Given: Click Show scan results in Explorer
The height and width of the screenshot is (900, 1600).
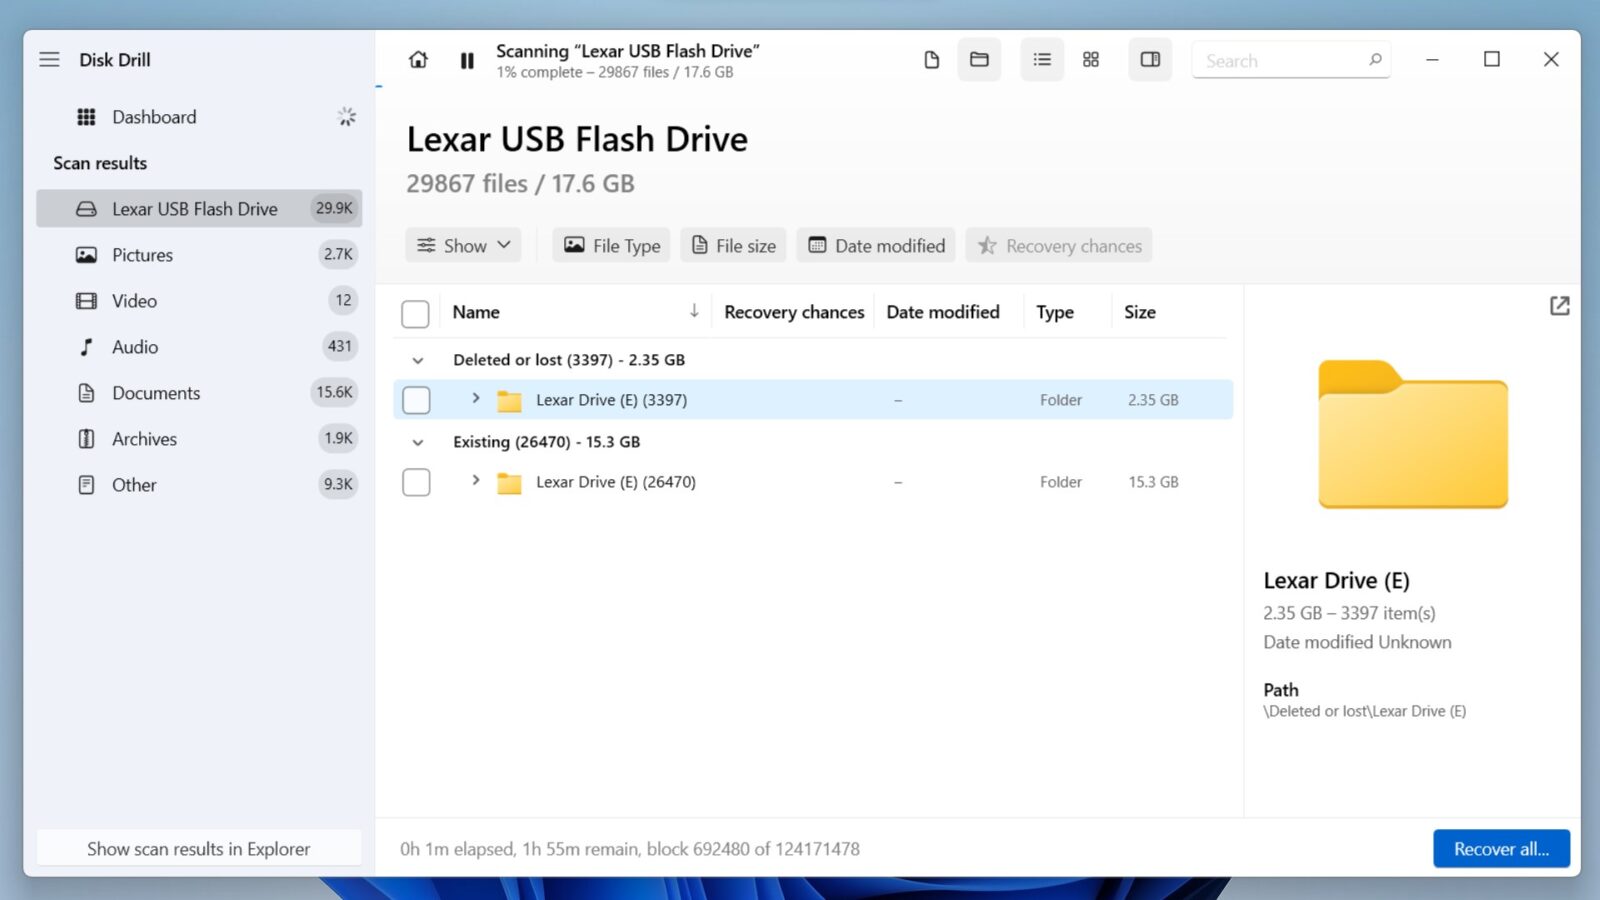Looking at the screenshot, I should coord(198,848).
